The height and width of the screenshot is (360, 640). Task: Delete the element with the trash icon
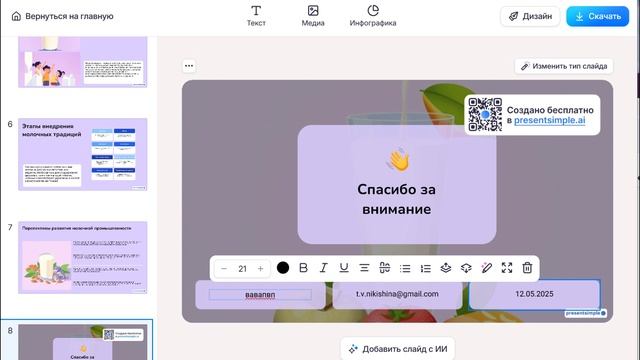(527, 268)
